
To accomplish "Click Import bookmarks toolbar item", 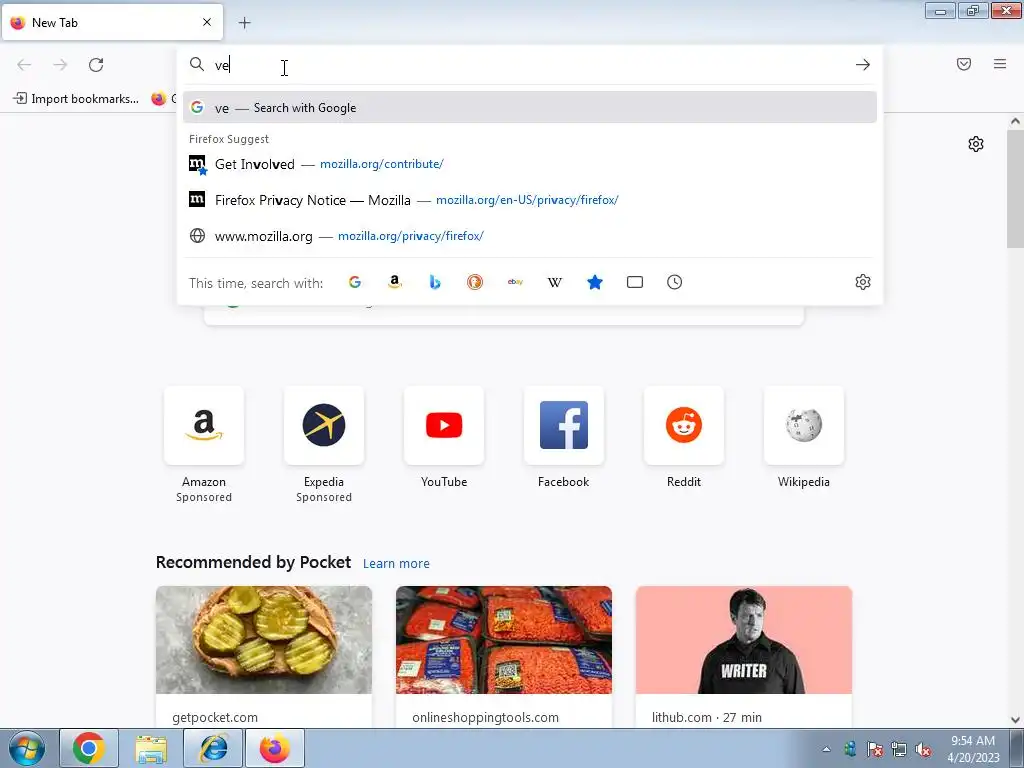I will point(76,99).
